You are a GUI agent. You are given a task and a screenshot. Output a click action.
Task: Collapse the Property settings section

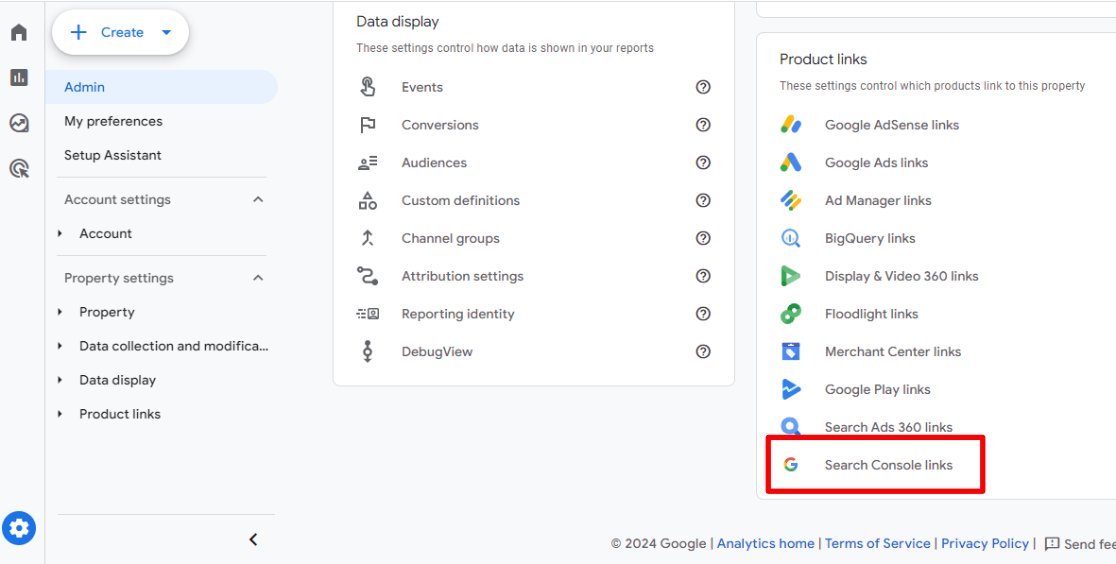coord(258,278)
